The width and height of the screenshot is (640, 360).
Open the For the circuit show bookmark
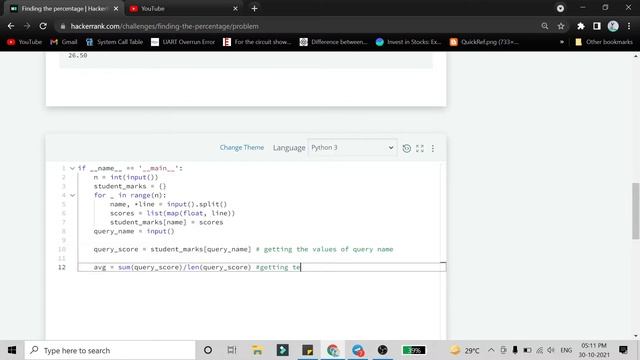click(x=257, y=42)
